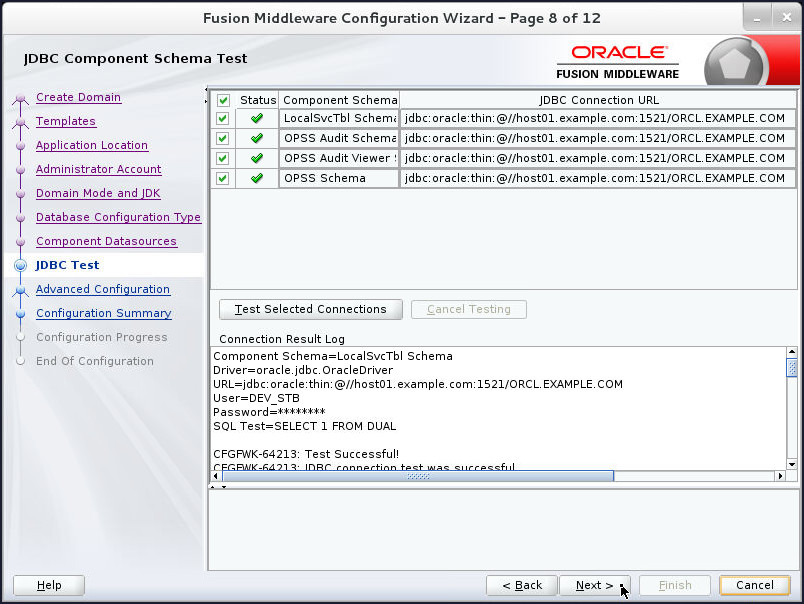804x604 pixels.
Task: Uncheck the OPSS Schema row checkbox
Action: (x=222, y=178)
